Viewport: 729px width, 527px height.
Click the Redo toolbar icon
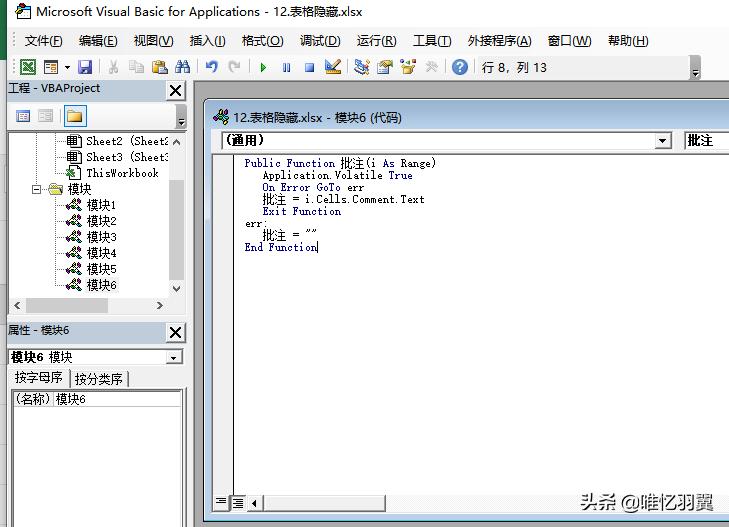pos(235,67)
